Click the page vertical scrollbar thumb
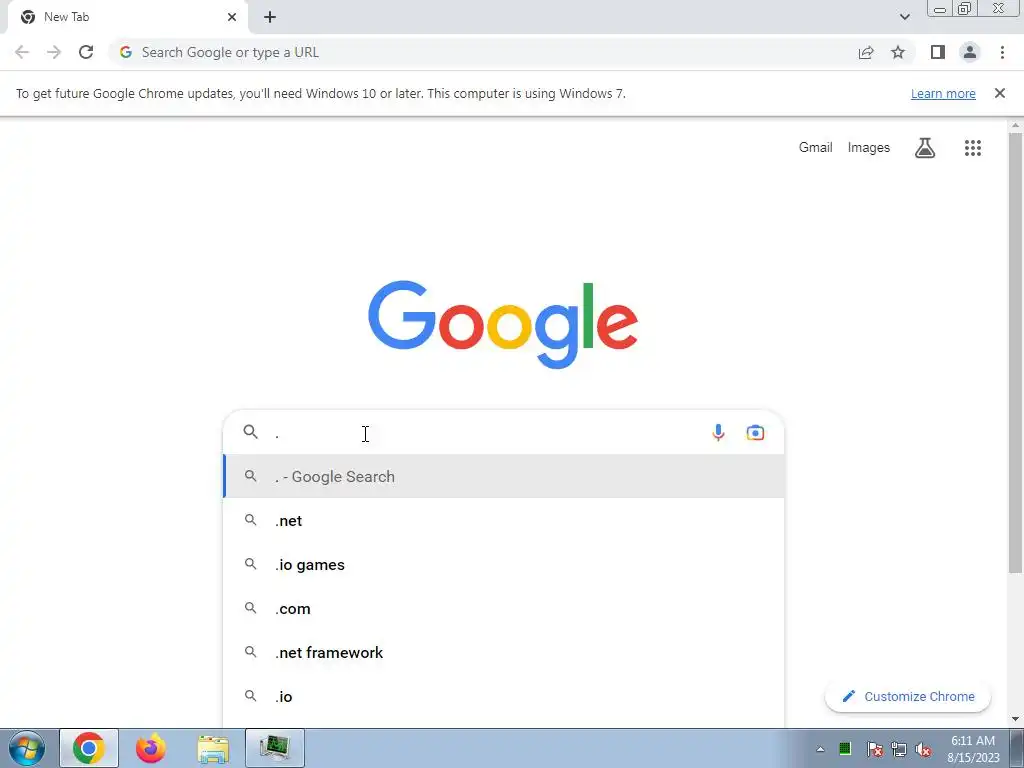The width and height of the screenshot is (1024, 768). click(1016, 353)
